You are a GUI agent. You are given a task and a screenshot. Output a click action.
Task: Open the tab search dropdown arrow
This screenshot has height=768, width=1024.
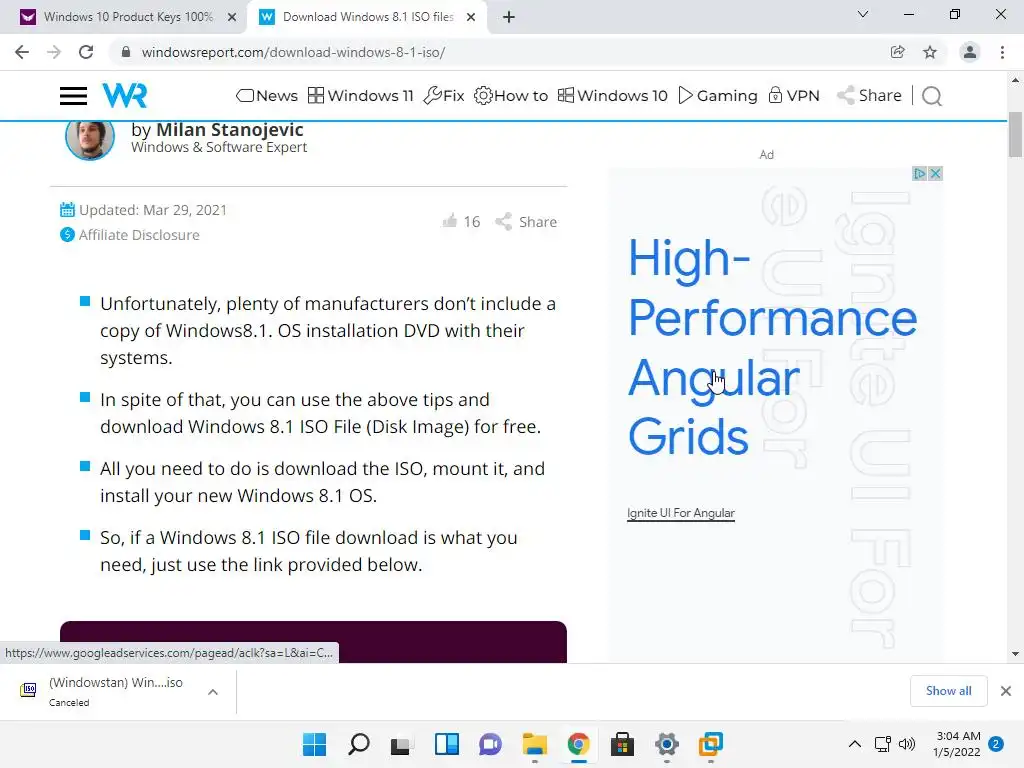click(x=863, y=14)
